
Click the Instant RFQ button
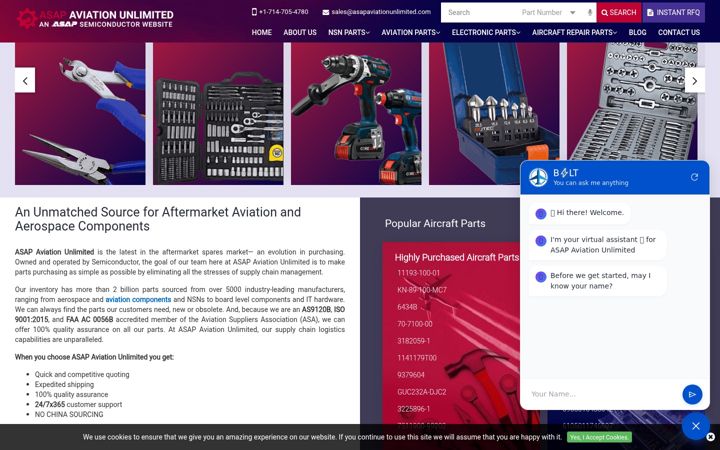674,12
